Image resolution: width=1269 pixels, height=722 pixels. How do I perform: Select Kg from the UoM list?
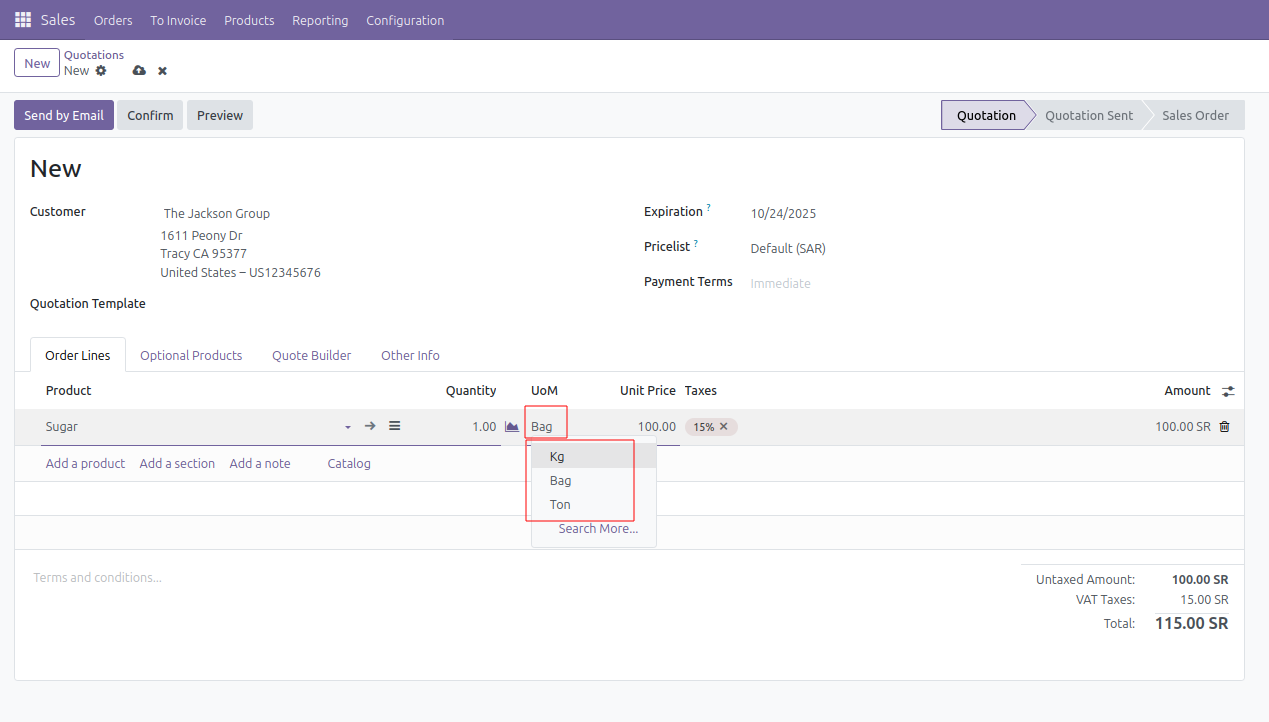(557, 457)
